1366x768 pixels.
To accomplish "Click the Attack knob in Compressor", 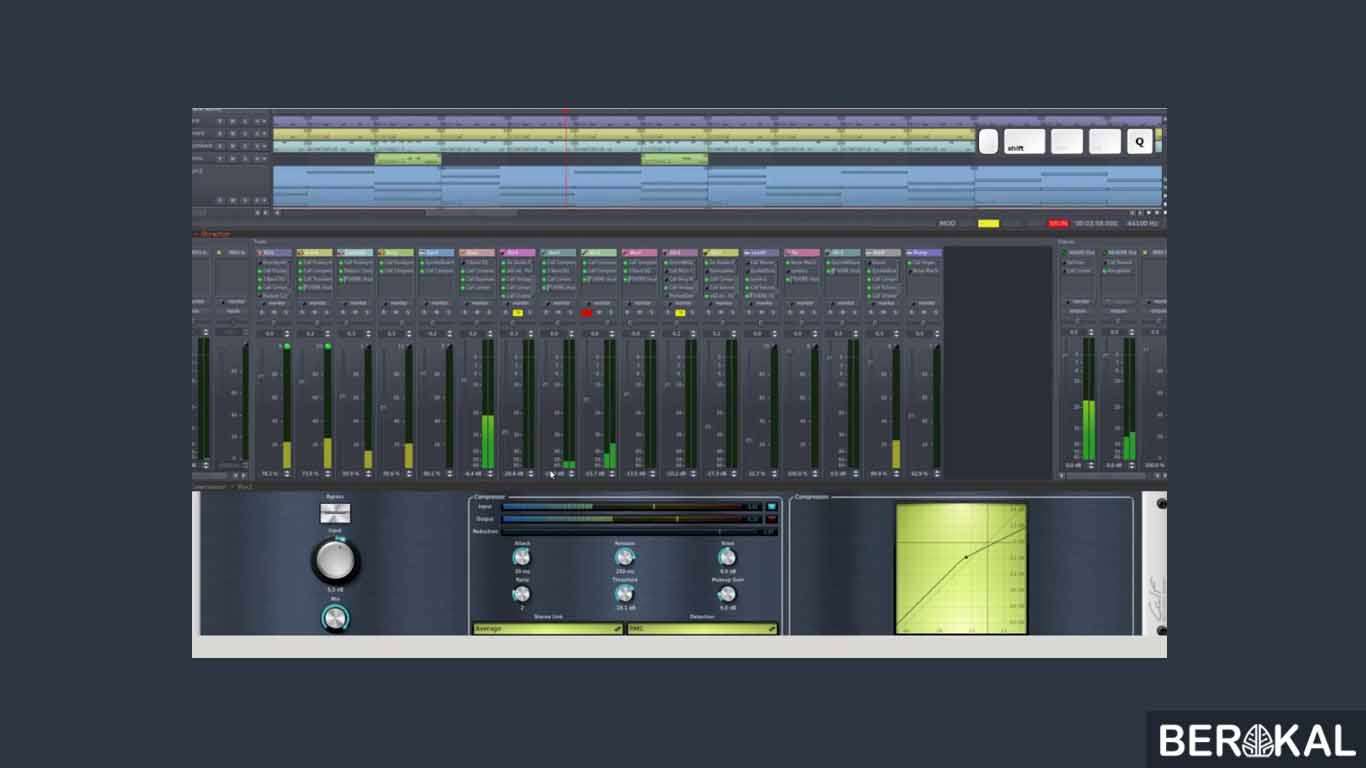I will [522, 558].
